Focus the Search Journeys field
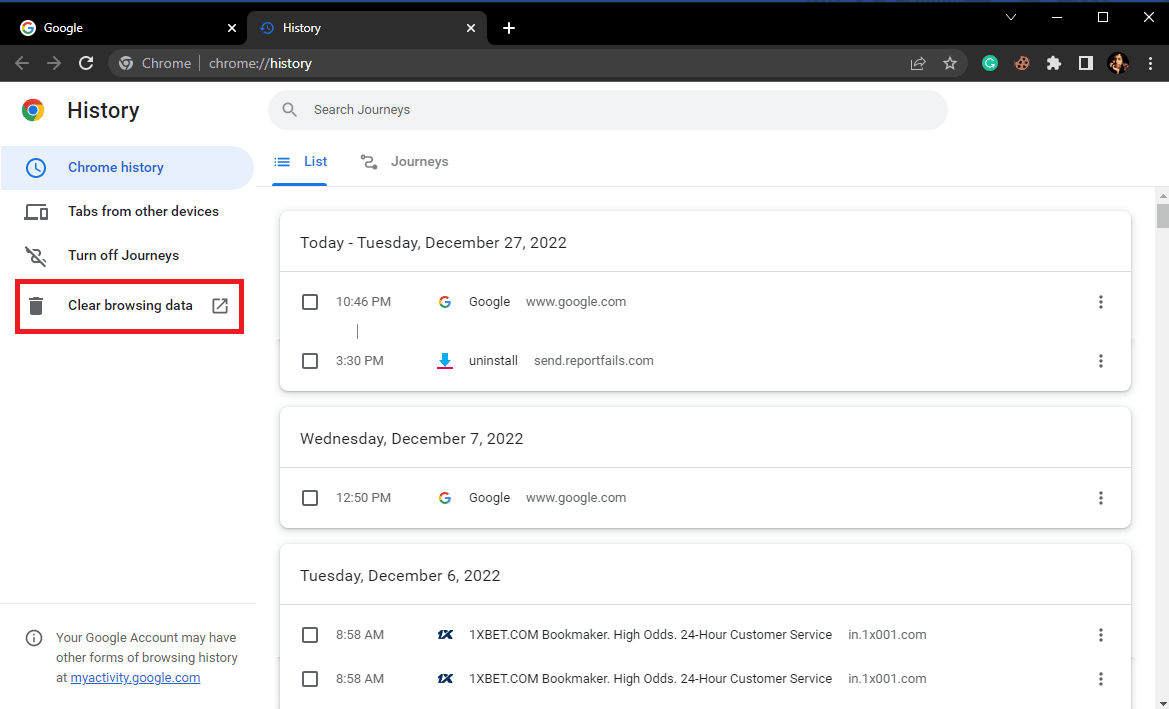This screenshot has height=709, width=1169. [x=608, y=110]
